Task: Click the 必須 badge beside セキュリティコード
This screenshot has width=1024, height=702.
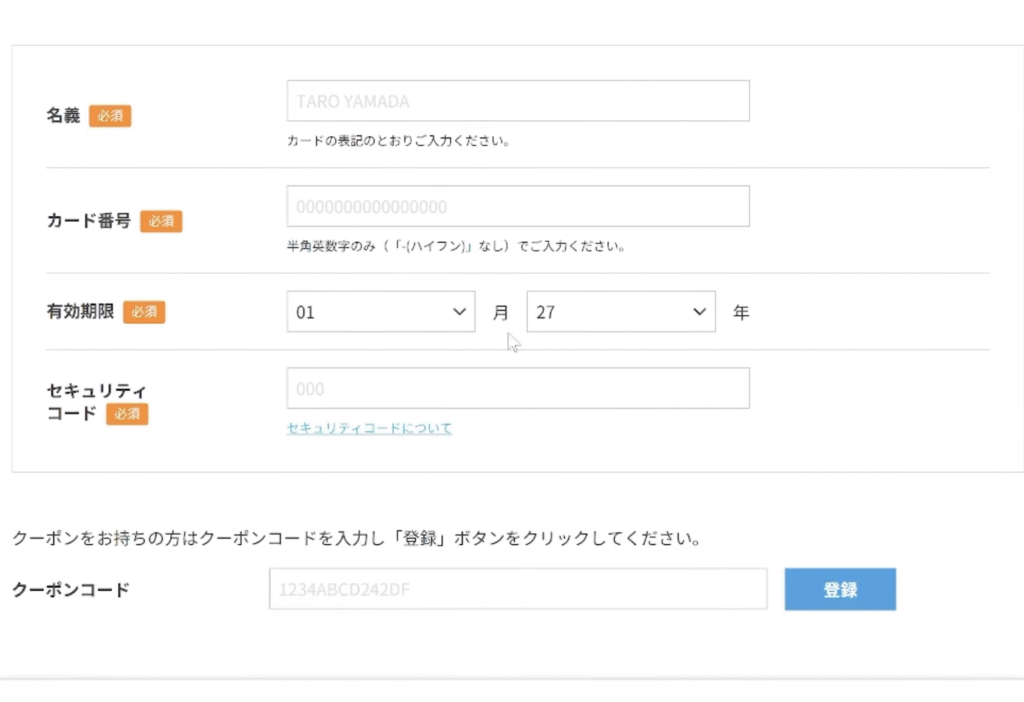Action: click(x=127, y=414)
